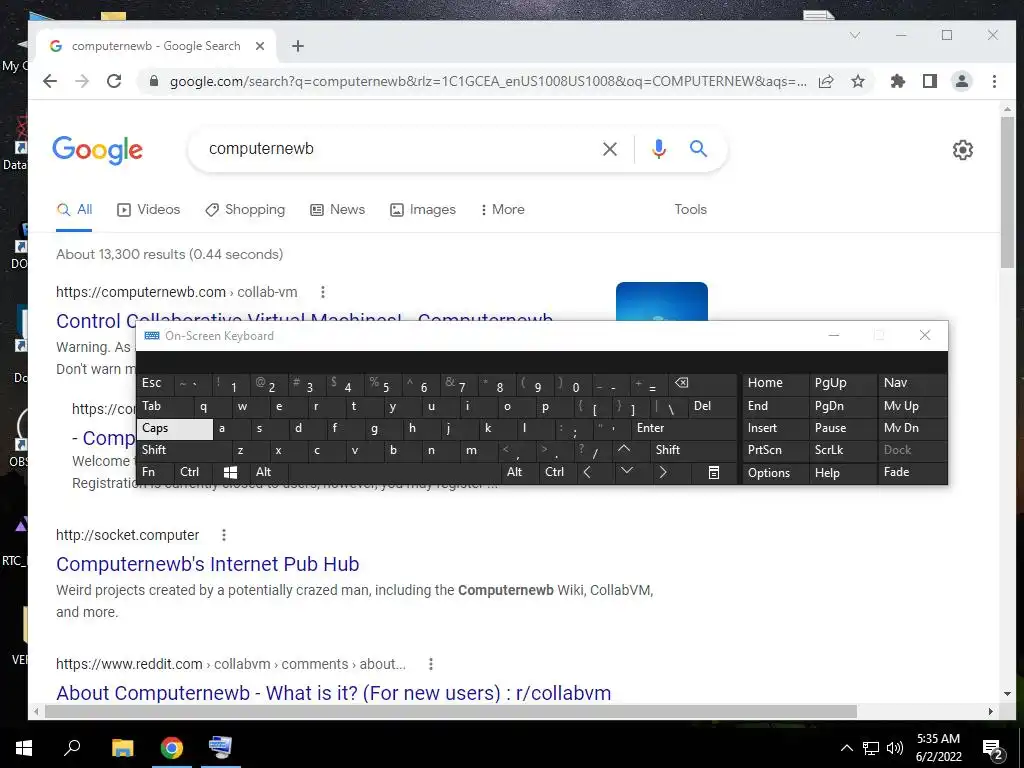Expand the More search filter menu
This screenshot has height=768, width=1024.
502,210
